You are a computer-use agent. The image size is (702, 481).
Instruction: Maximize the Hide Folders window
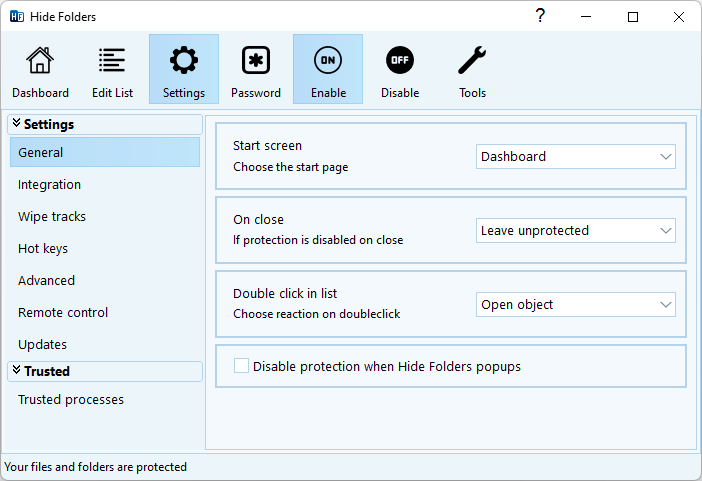point(633,17)
